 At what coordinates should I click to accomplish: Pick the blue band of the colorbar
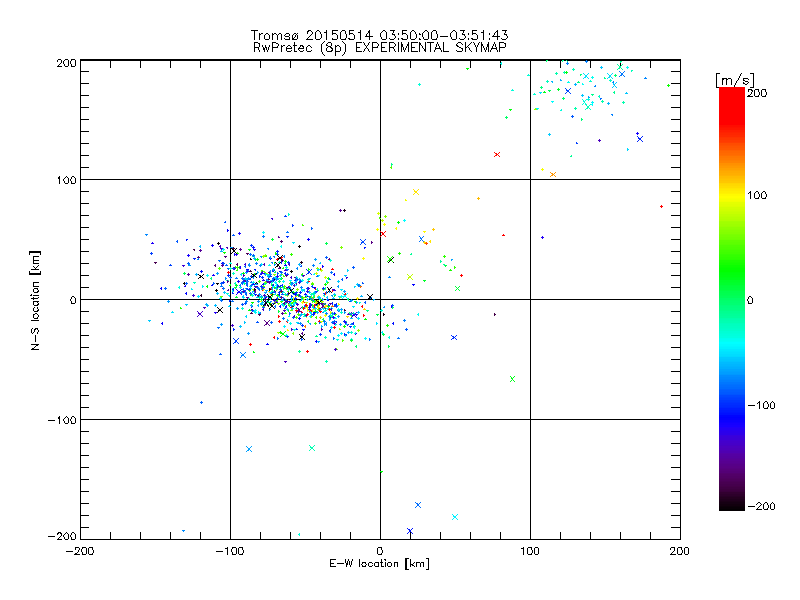pos(732,413)
